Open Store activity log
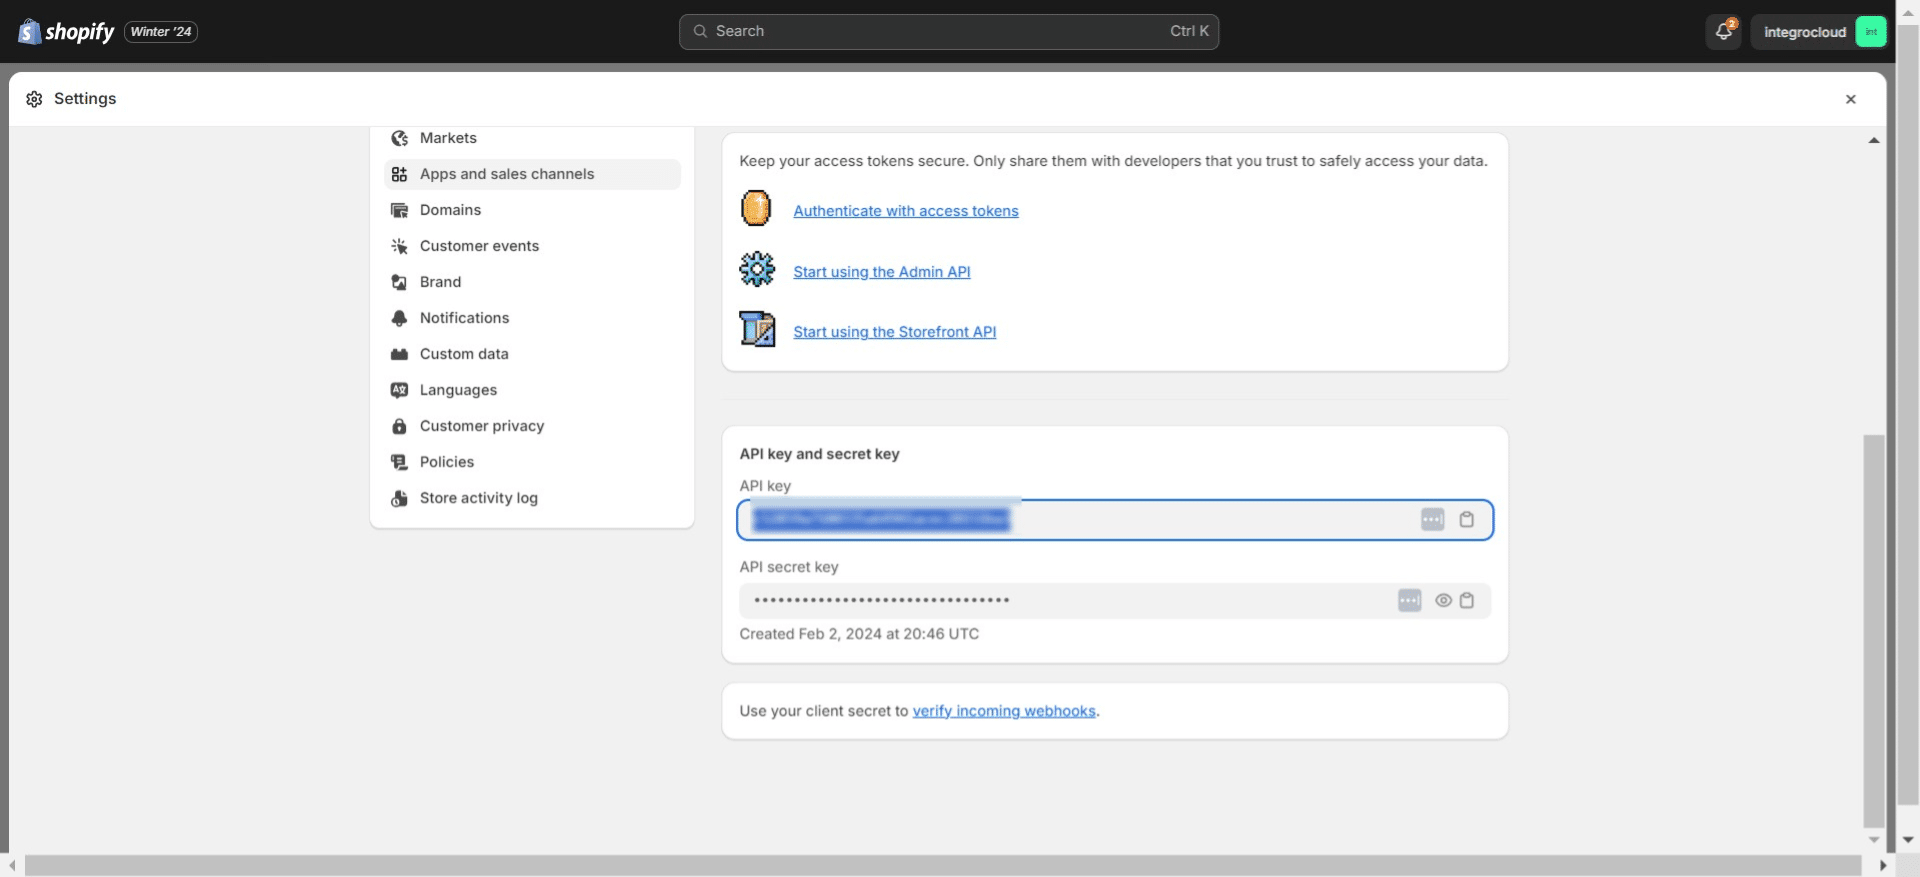The height and width of the screenshot is (877, 1920). click(478, 498)
